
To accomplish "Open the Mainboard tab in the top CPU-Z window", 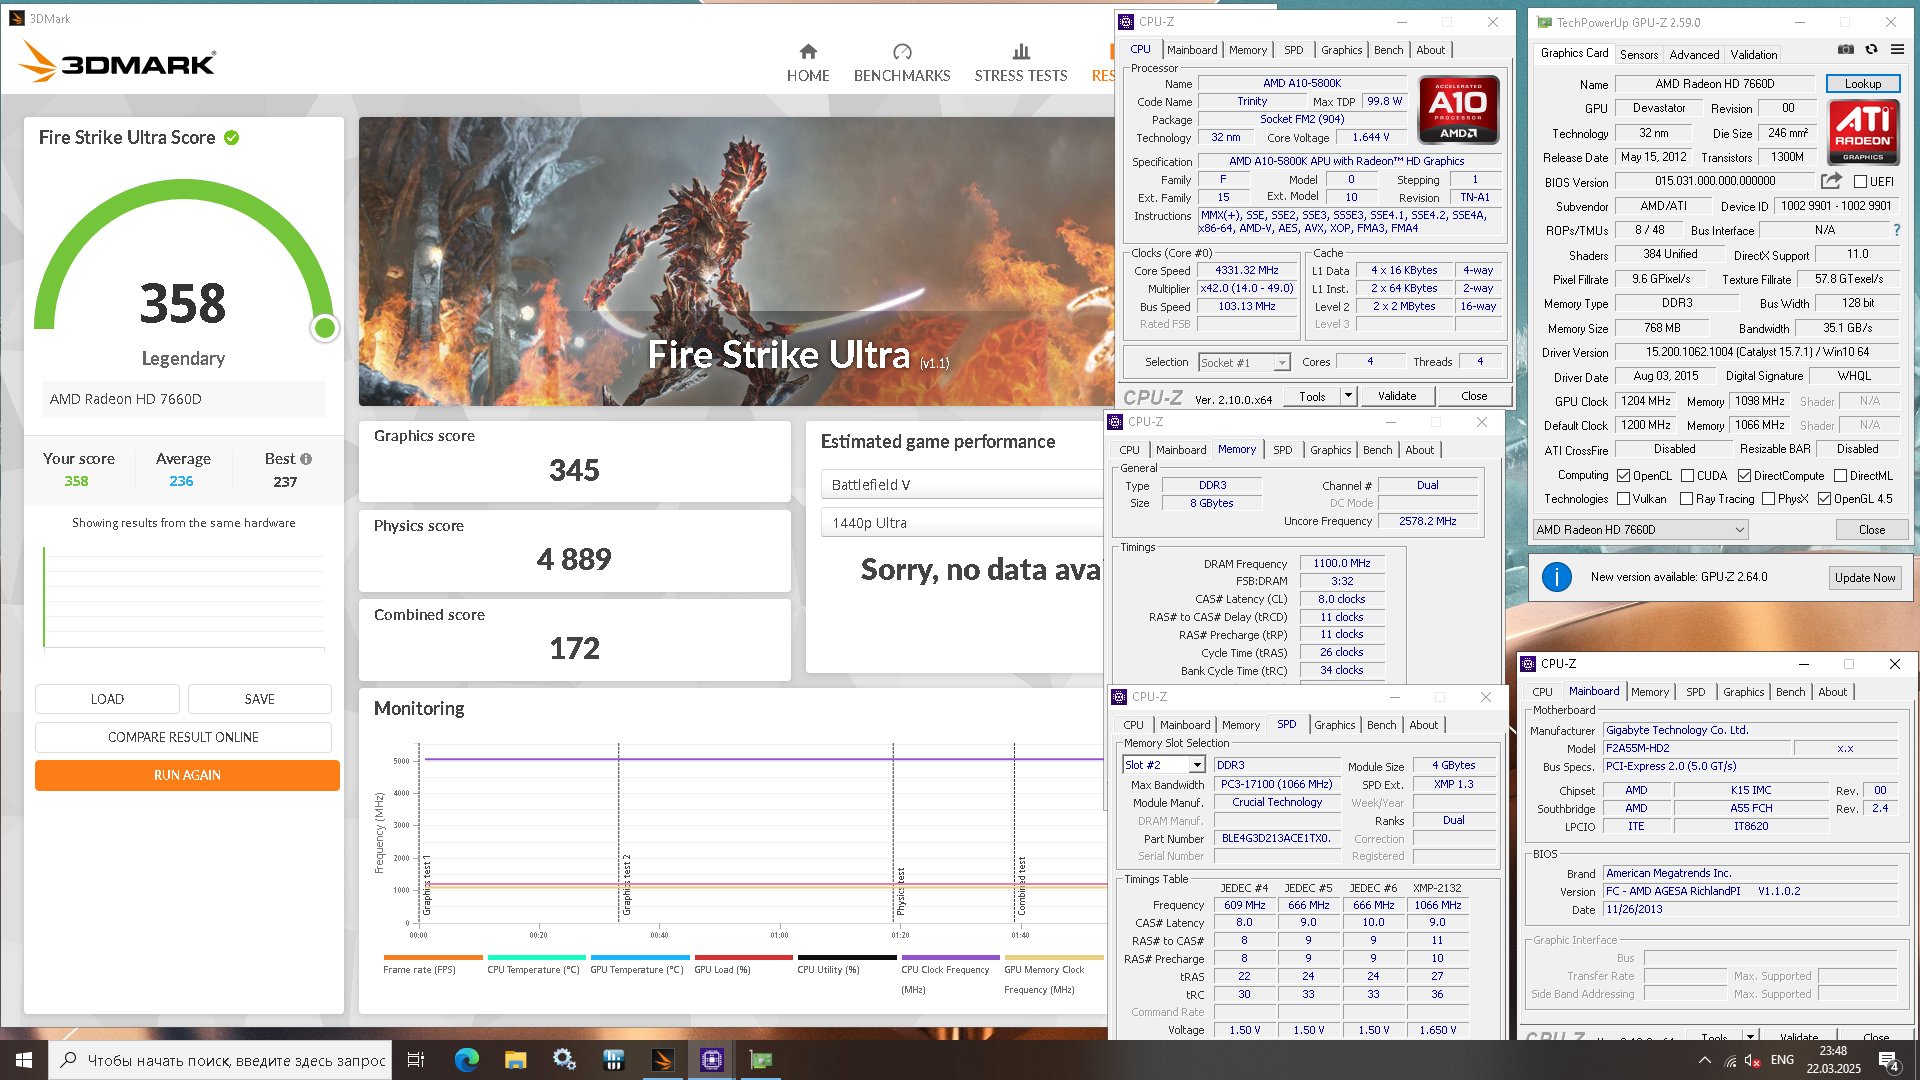I will coord(1192,50).
